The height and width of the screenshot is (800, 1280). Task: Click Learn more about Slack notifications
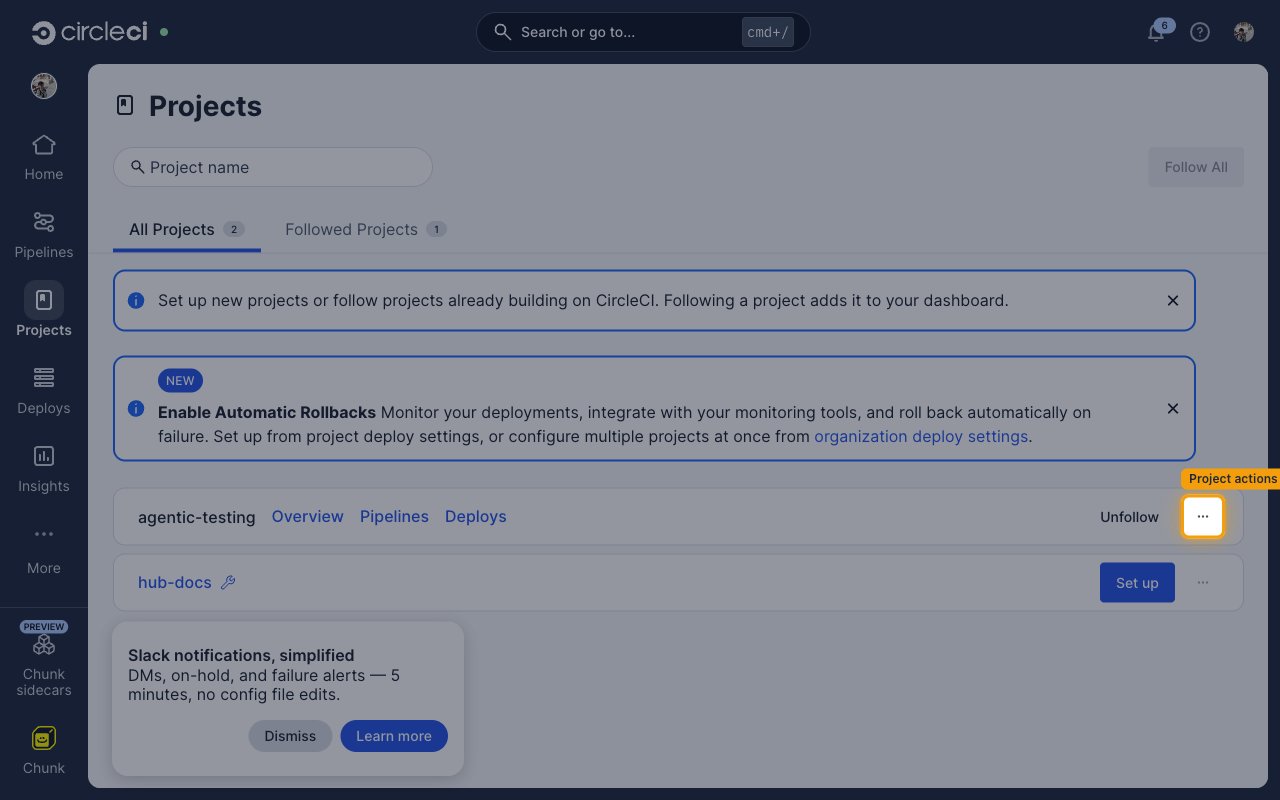[x=394, y=736]
